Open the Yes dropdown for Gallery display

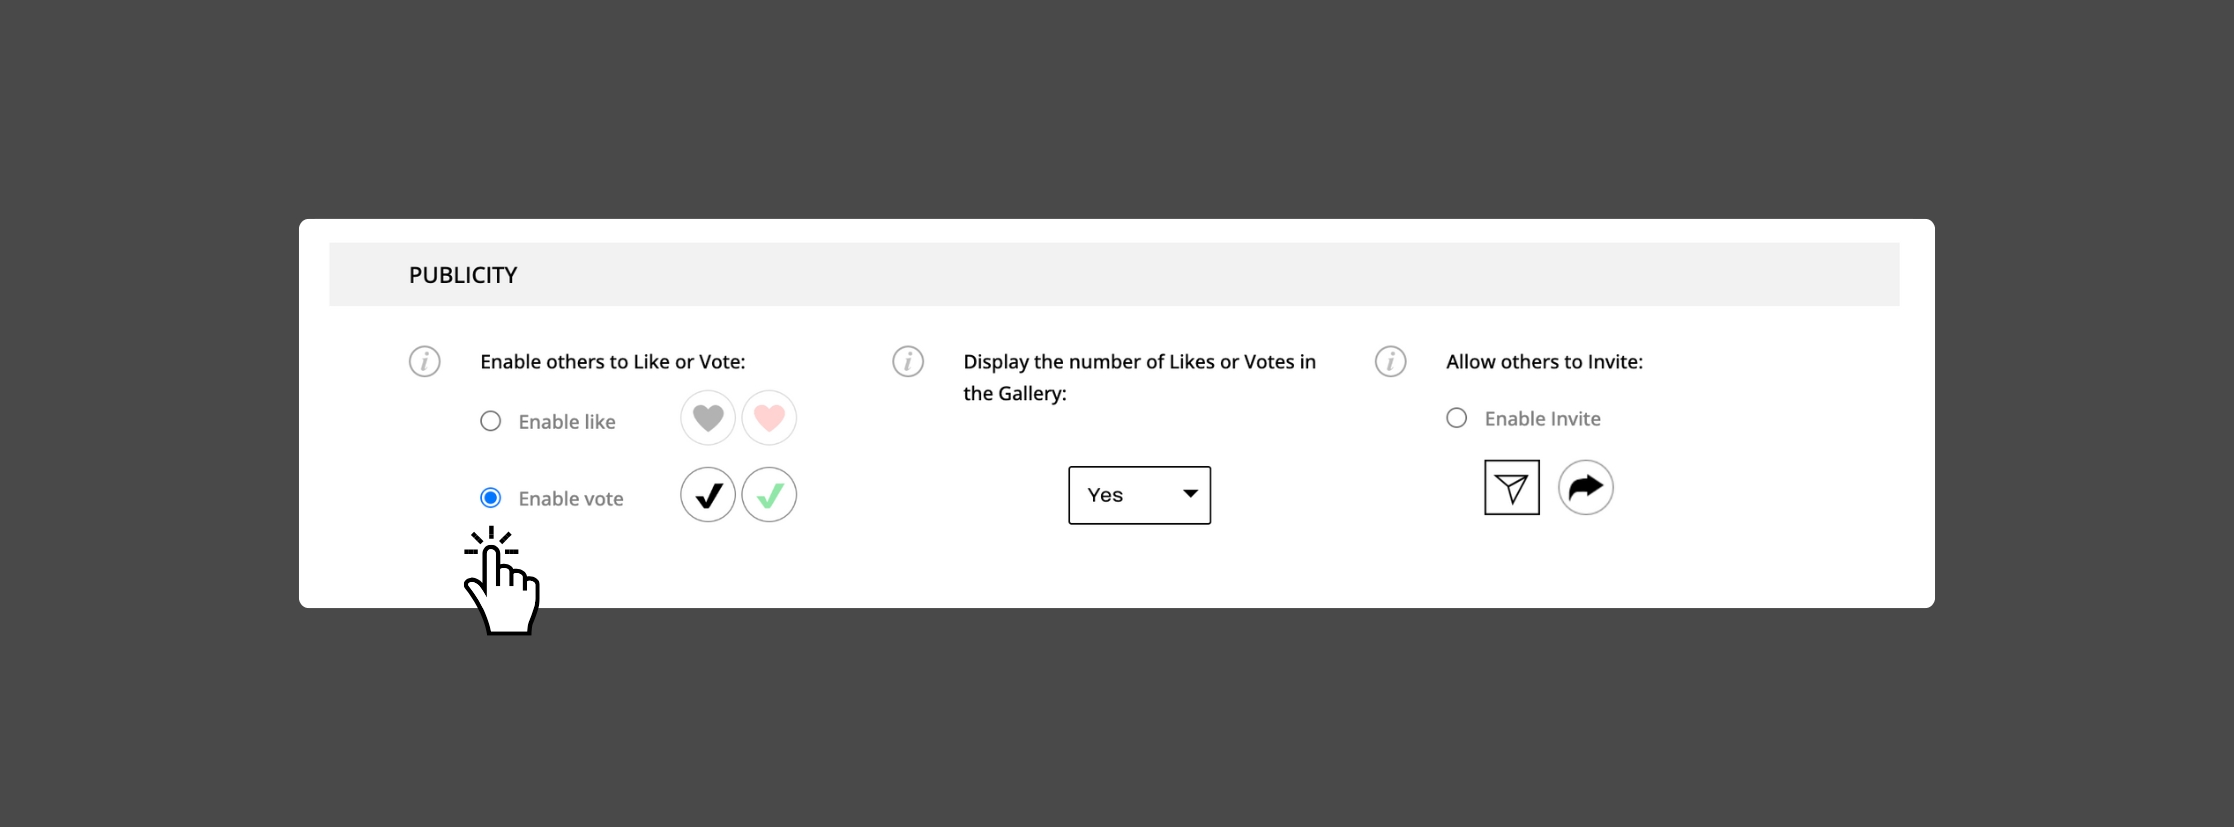click(x=1139, y=495)
